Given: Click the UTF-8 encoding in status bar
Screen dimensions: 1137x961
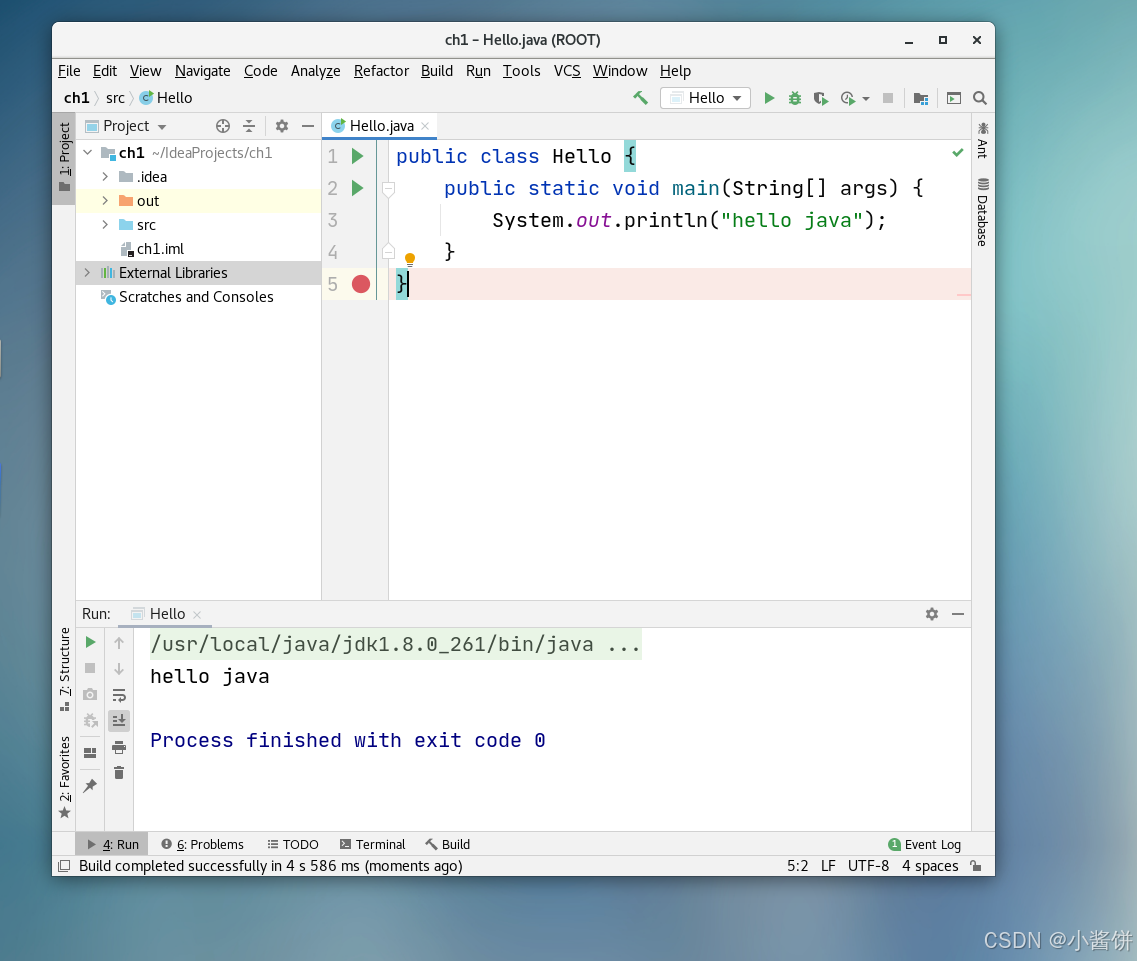Looking at the screenshot, I should tap(868, 866).
